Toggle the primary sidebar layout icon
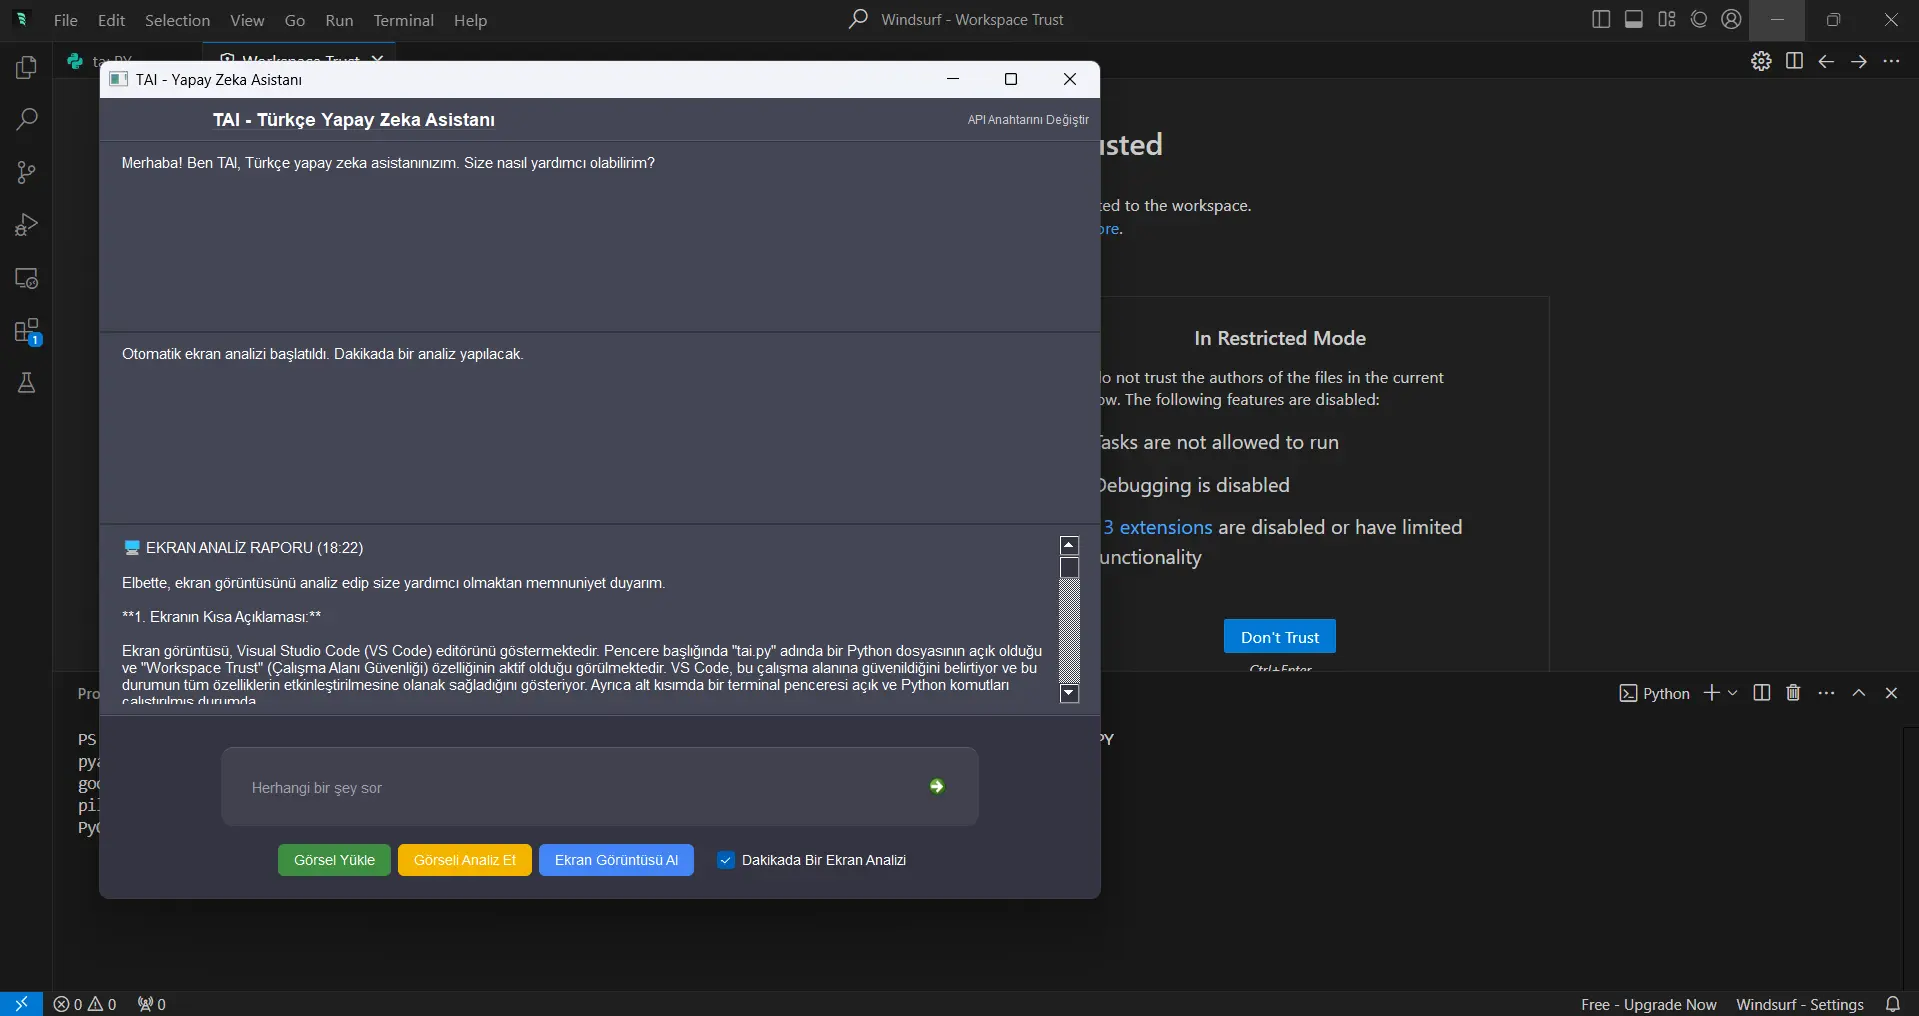The width and height of the screenshot is (1919, 1016). tap(1601, 19)
